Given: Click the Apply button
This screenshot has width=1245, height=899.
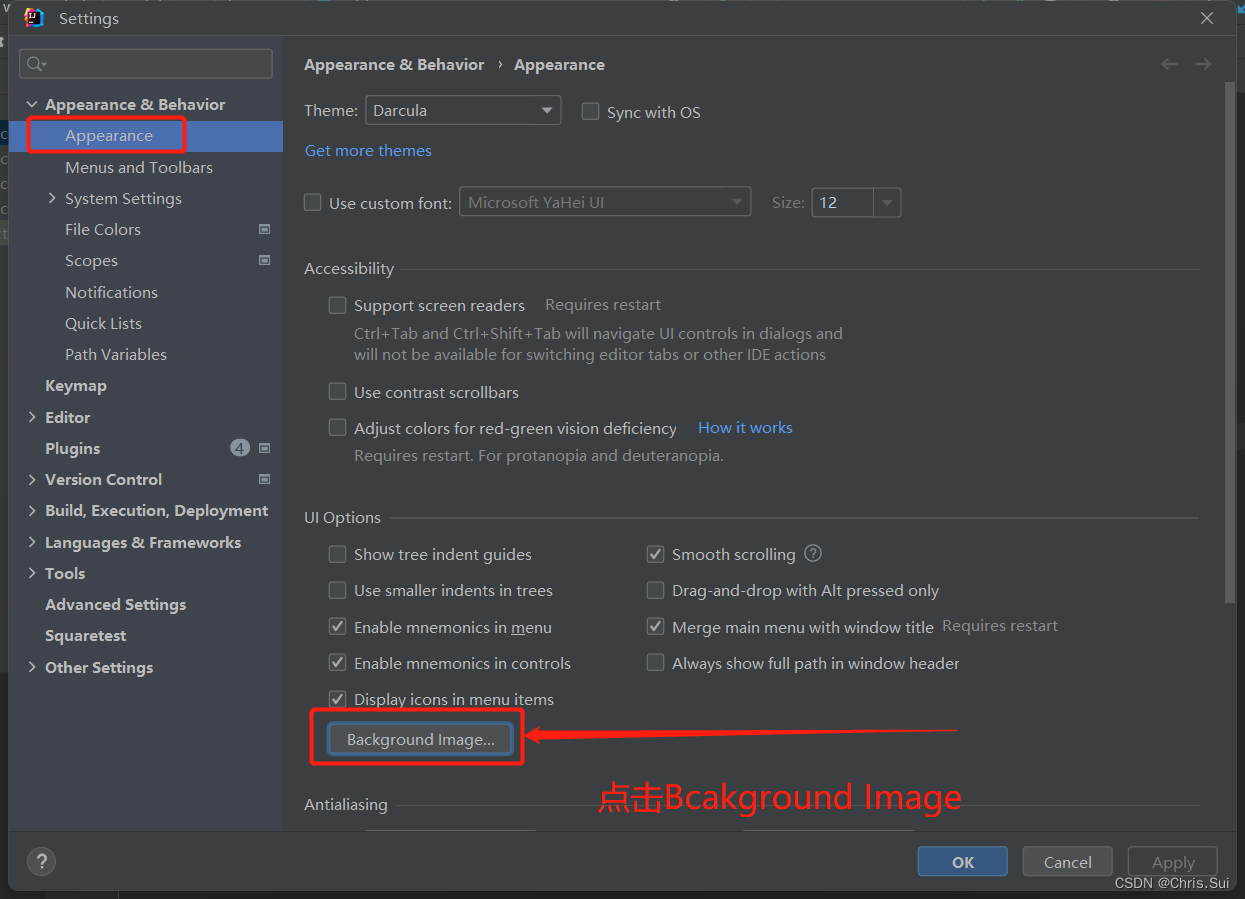Looking at the screenshot, I should (x=1173, y=862).
